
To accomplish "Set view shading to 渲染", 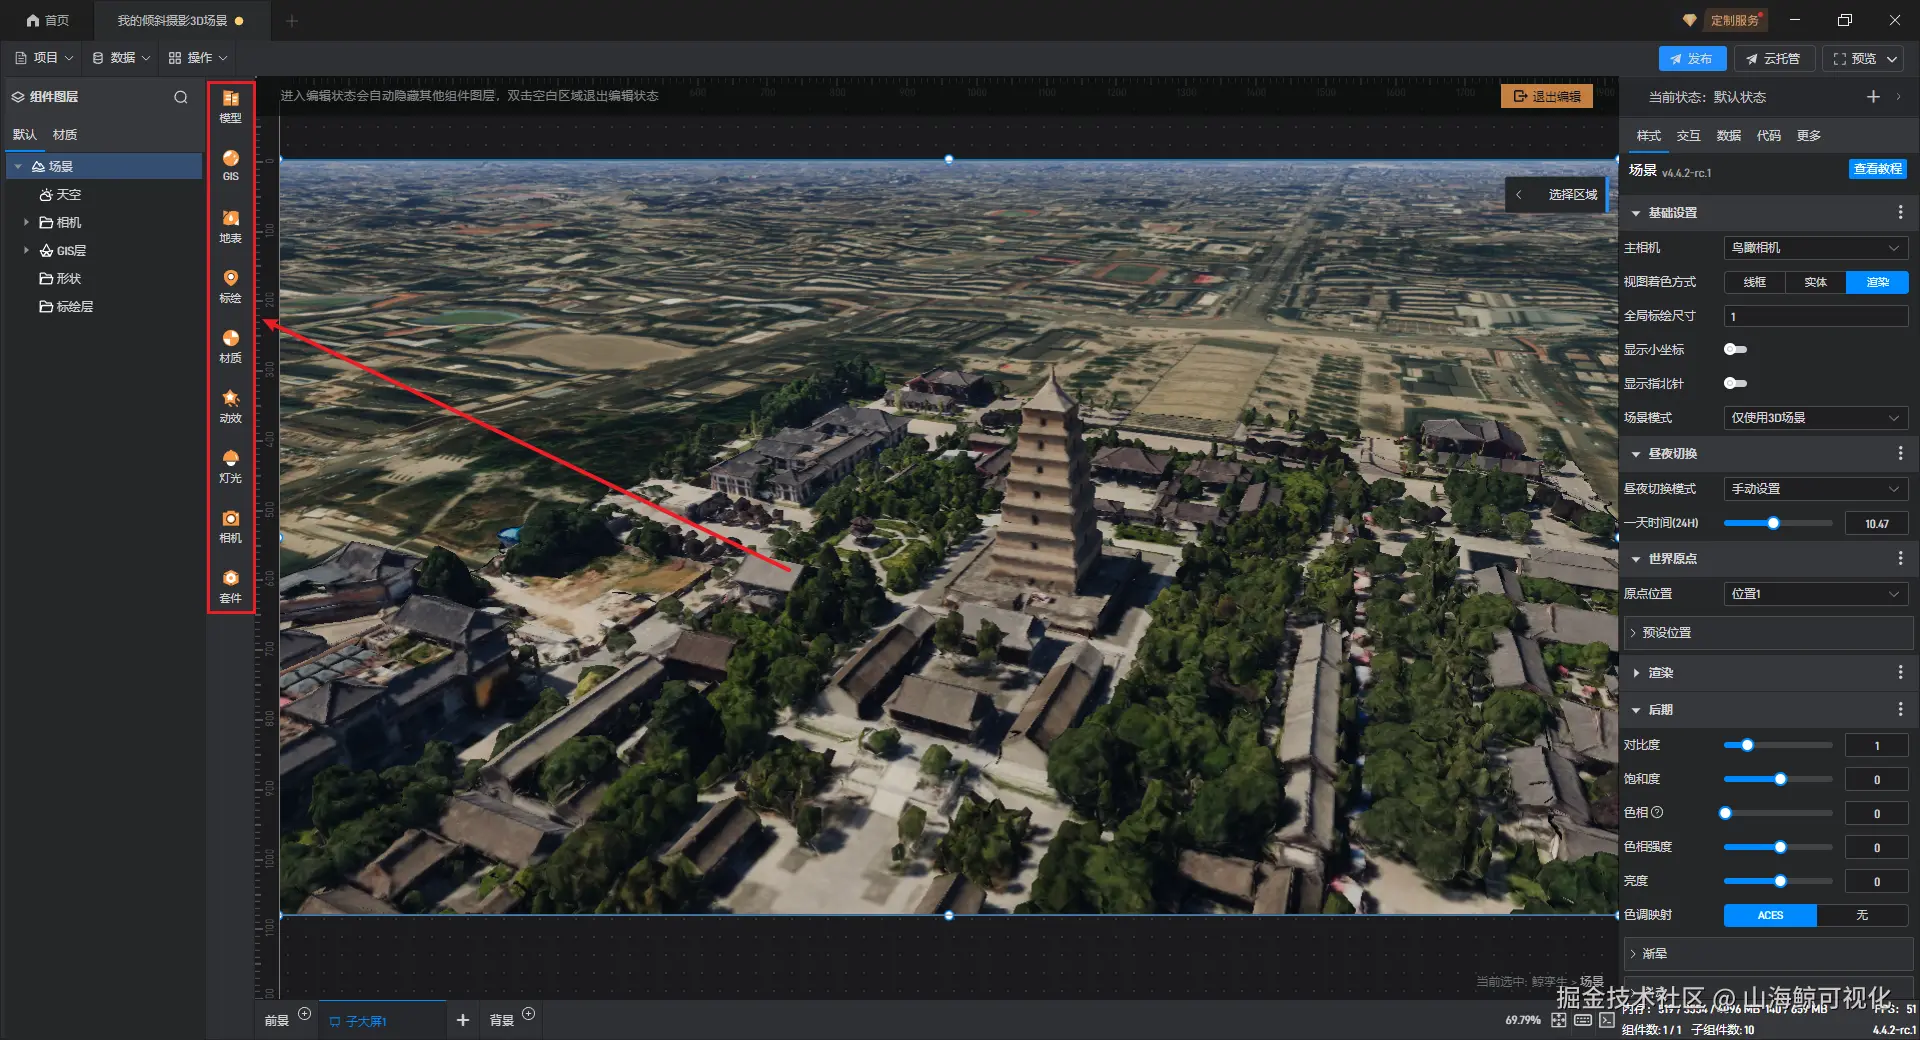I will (1877, 282).
